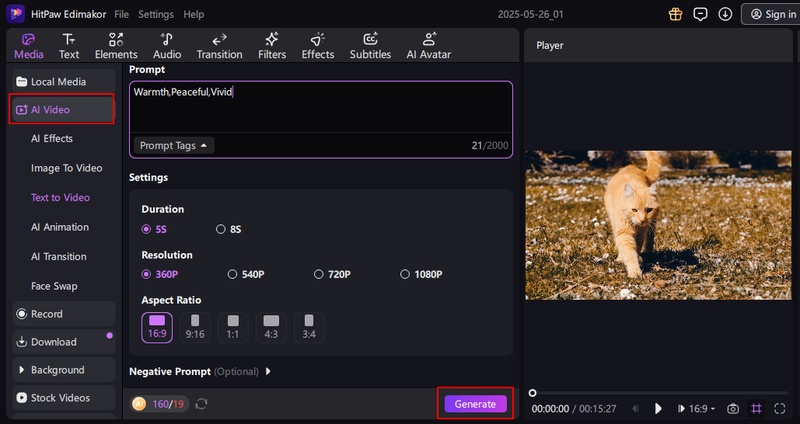Expand the Background section
Viewport: 800px width, 424px height.
[64, 370]
